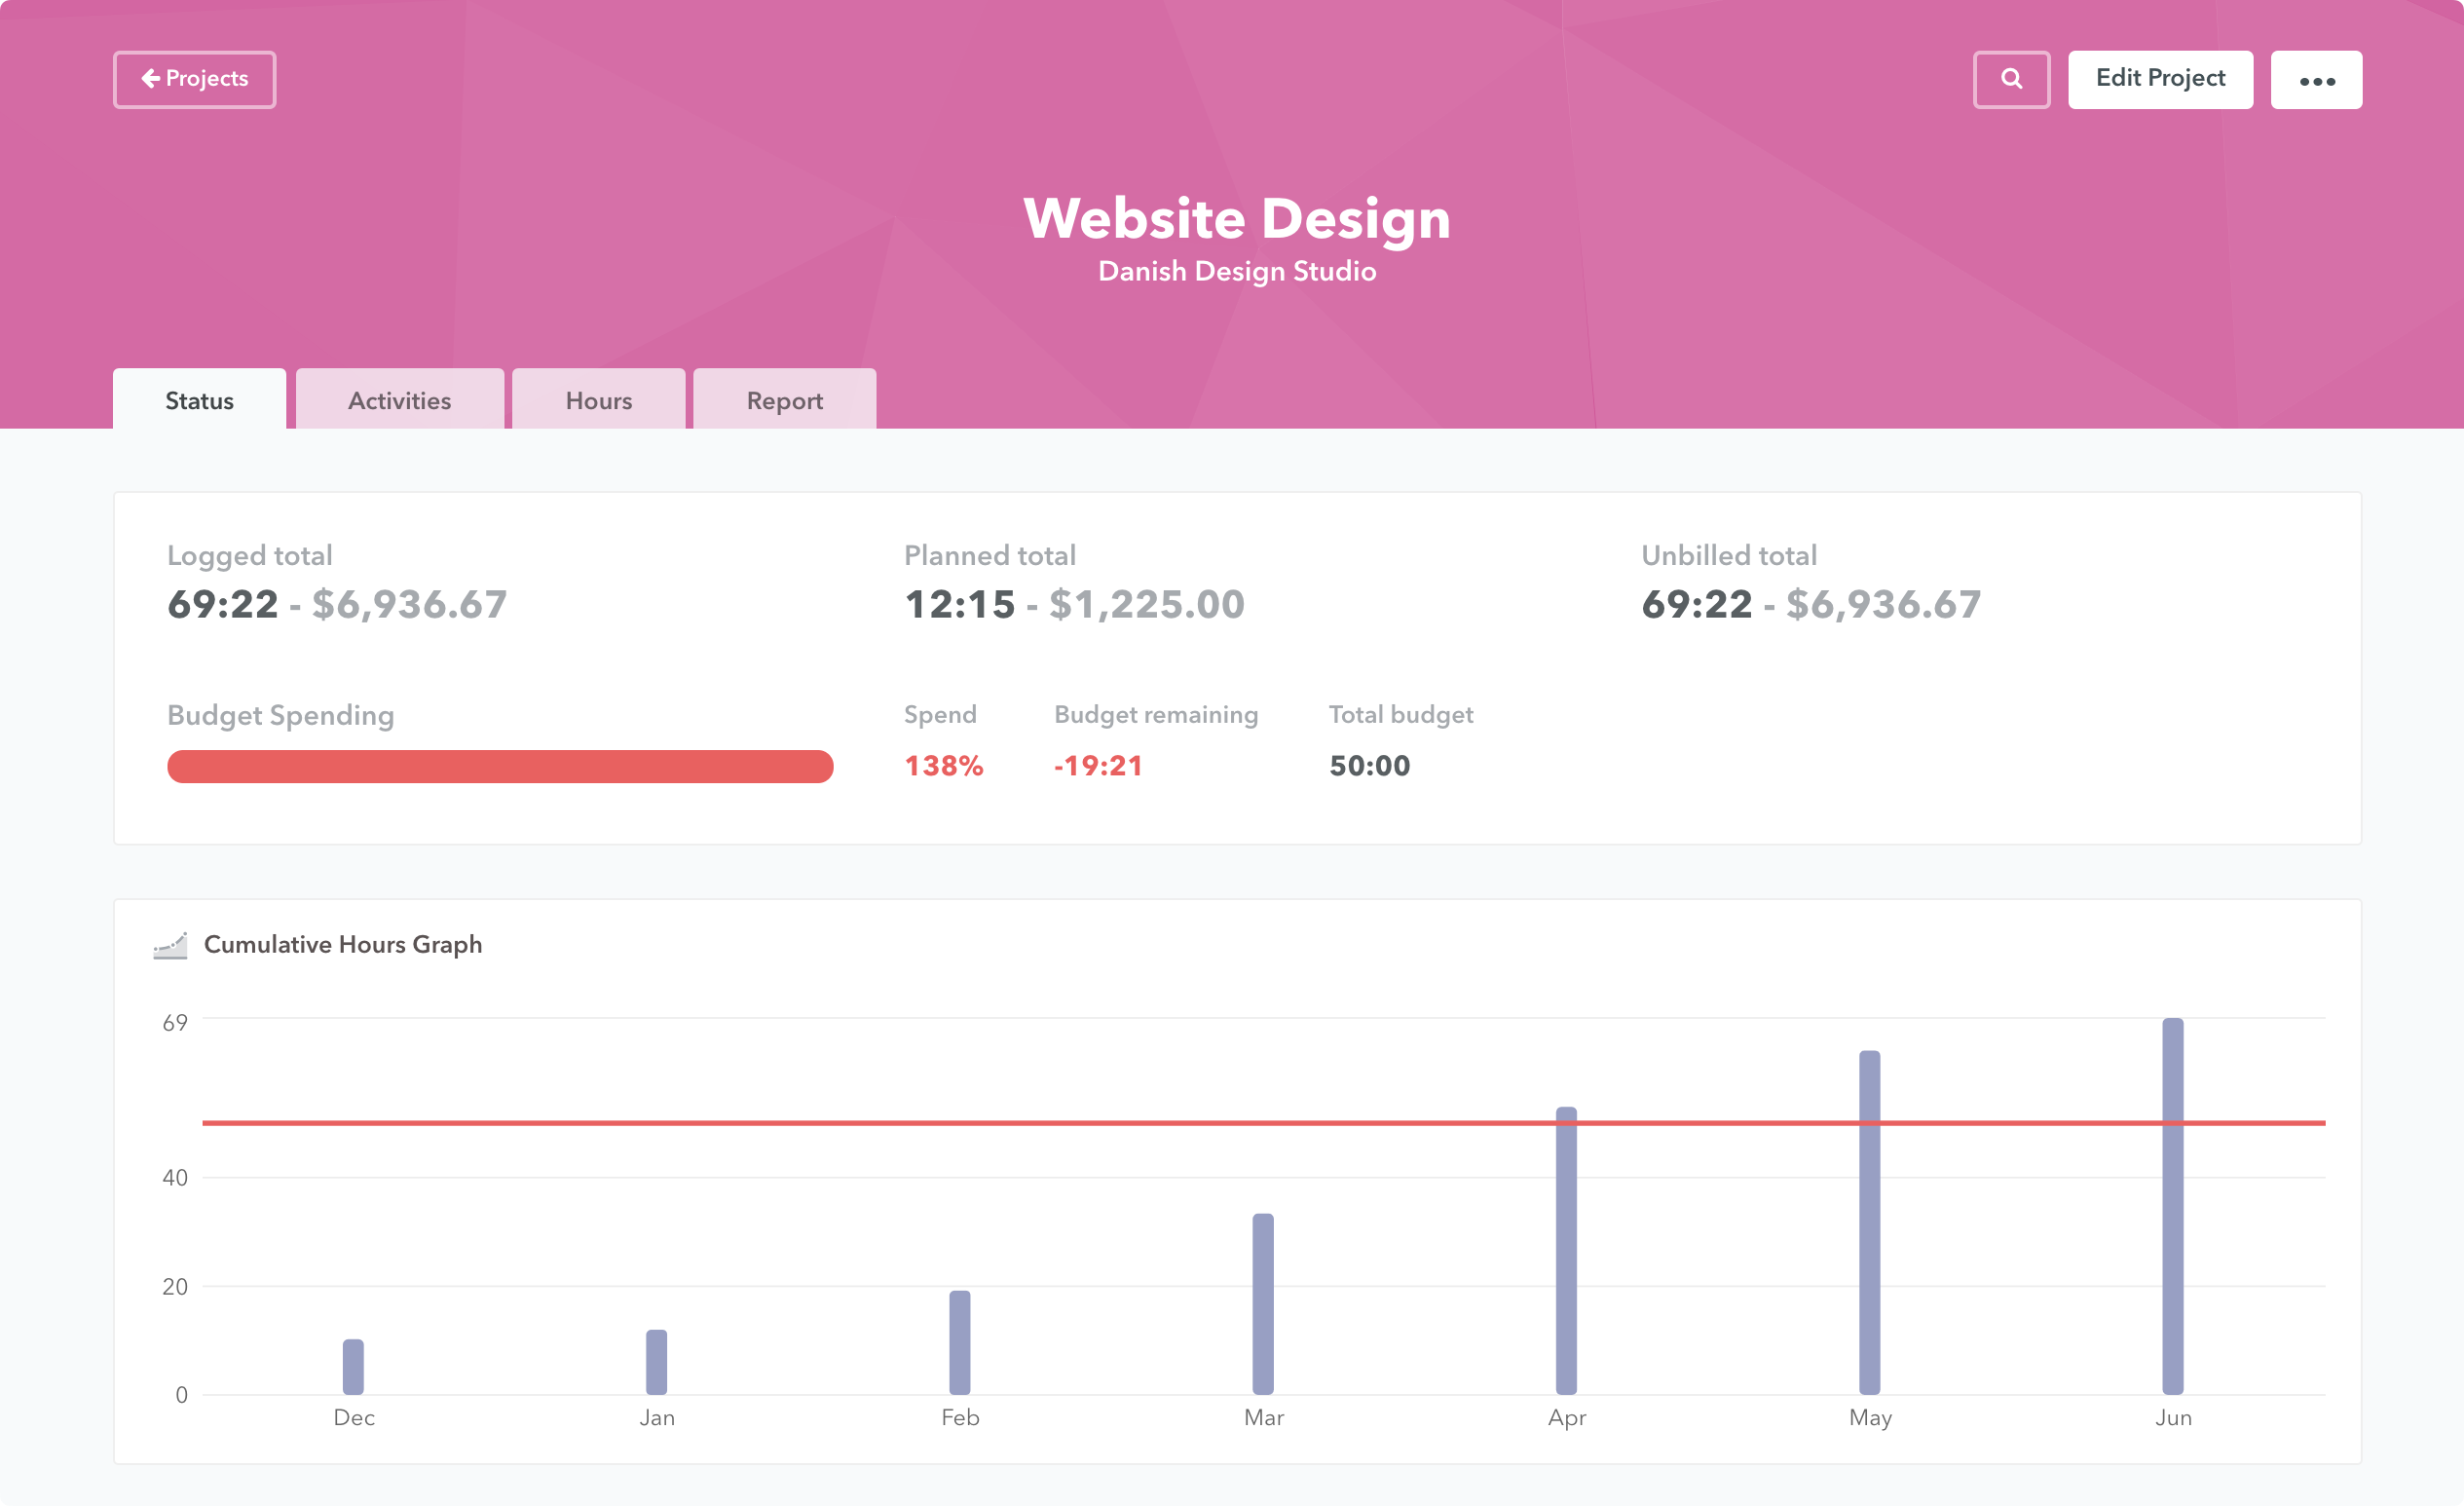
Task: Click the red Budget Spending progress bar
Action: tap(500, 766)
